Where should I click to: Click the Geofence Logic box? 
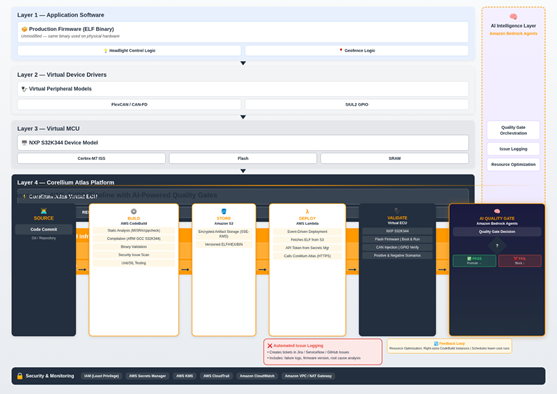tap(357, 50)
